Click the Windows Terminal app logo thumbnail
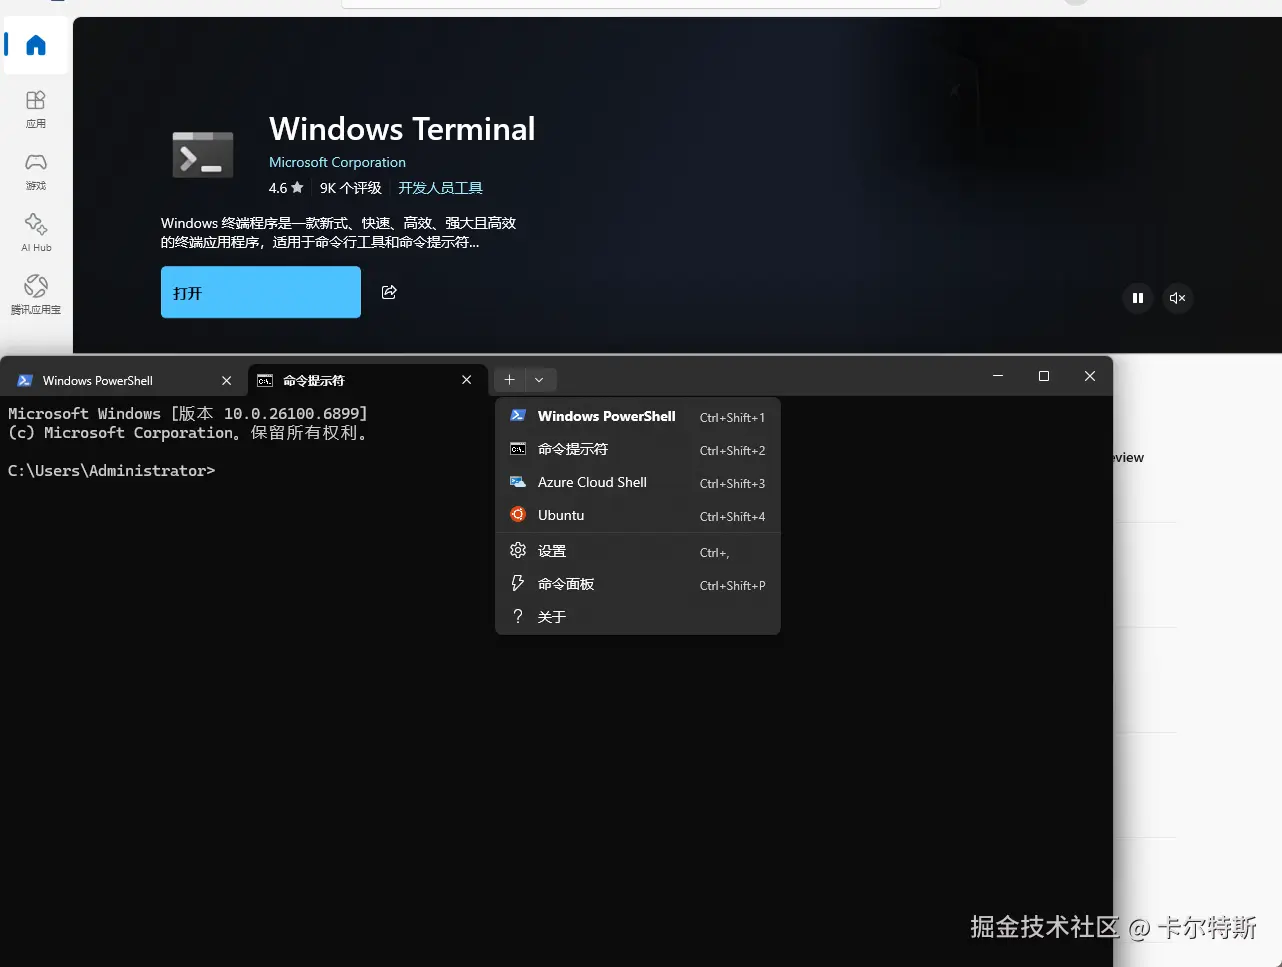Screen dimensions: 1282x967 pos(202,152)
